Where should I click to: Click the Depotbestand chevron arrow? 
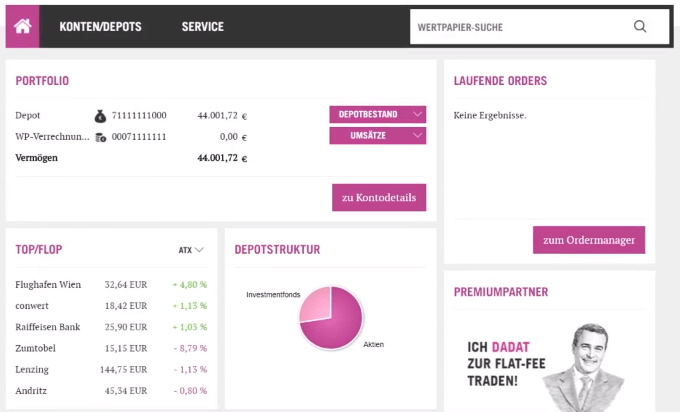click(417, 114)
